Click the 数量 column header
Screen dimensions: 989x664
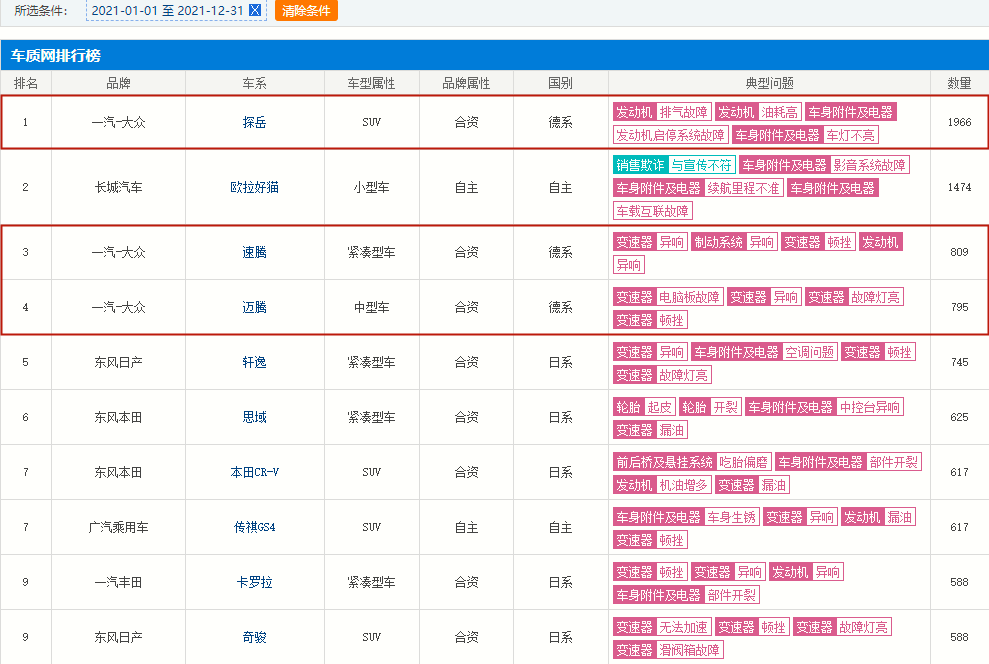(x=959, y=83)
